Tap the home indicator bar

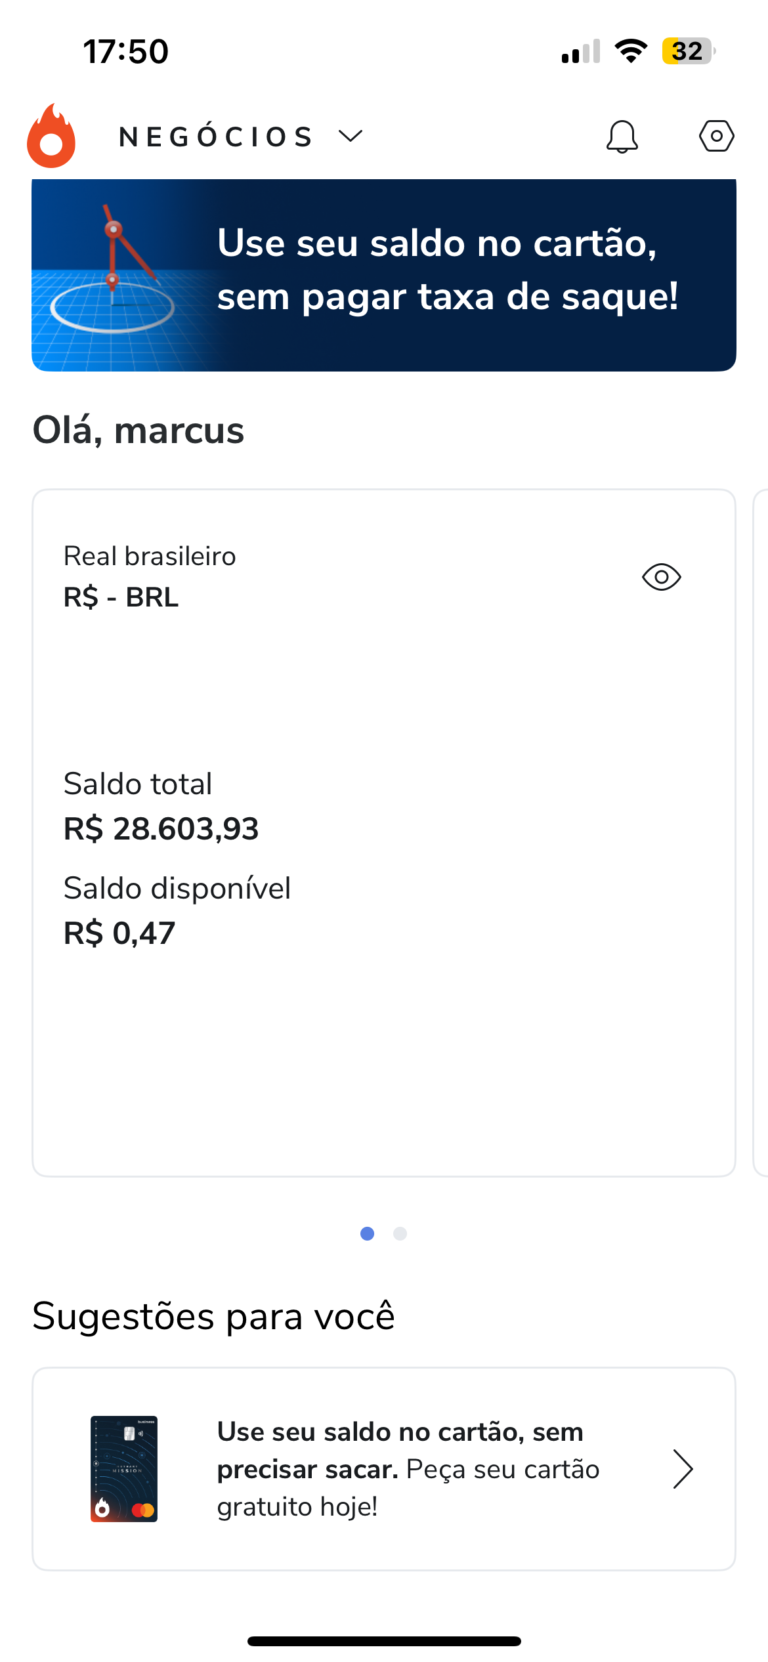384,1641
